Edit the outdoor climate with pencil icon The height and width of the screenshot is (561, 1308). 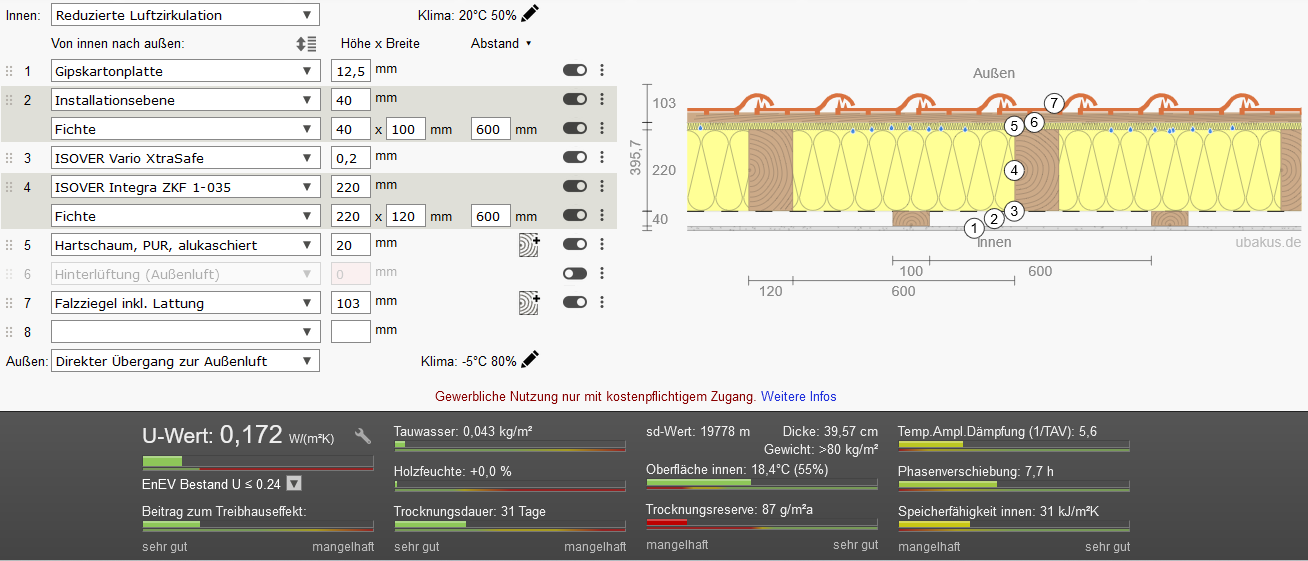click(x=530, y=359)
